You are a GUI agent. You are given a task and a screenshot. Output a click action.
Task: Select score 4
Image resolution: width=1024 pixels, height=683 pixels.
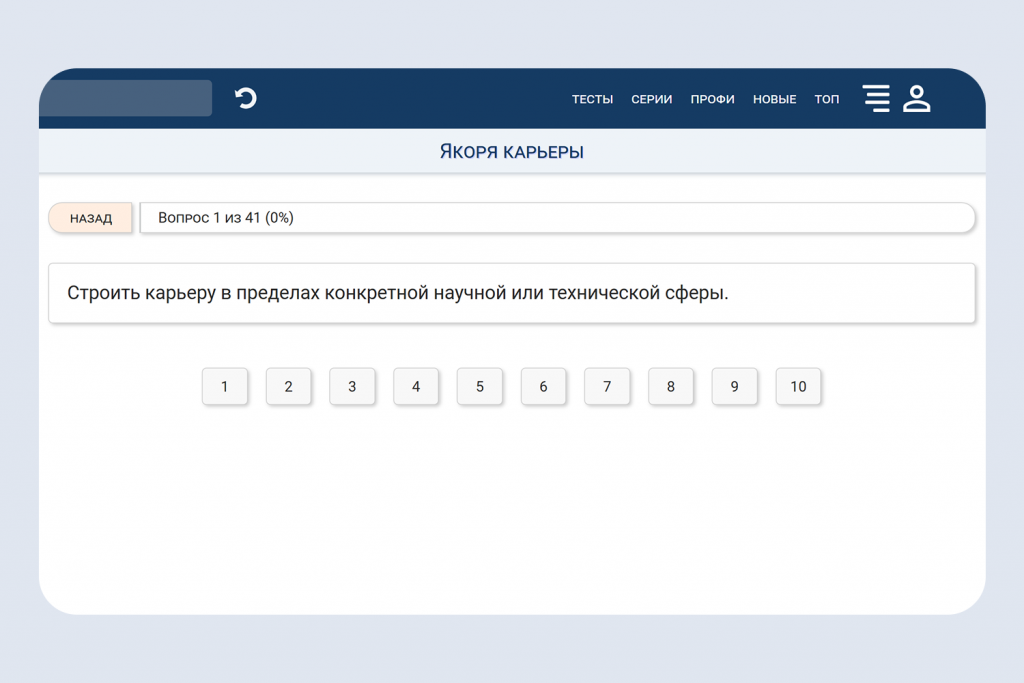(416, 387)
